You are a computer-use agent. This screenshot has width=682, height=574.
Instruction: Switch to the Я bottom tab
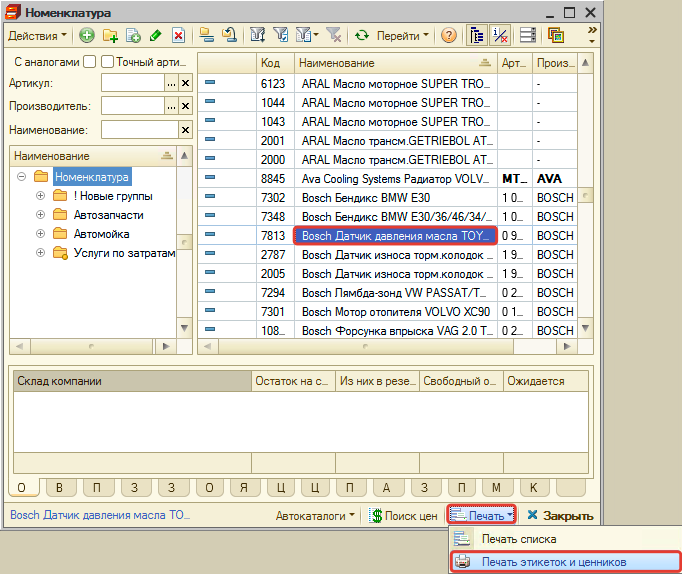pos(244,488)
